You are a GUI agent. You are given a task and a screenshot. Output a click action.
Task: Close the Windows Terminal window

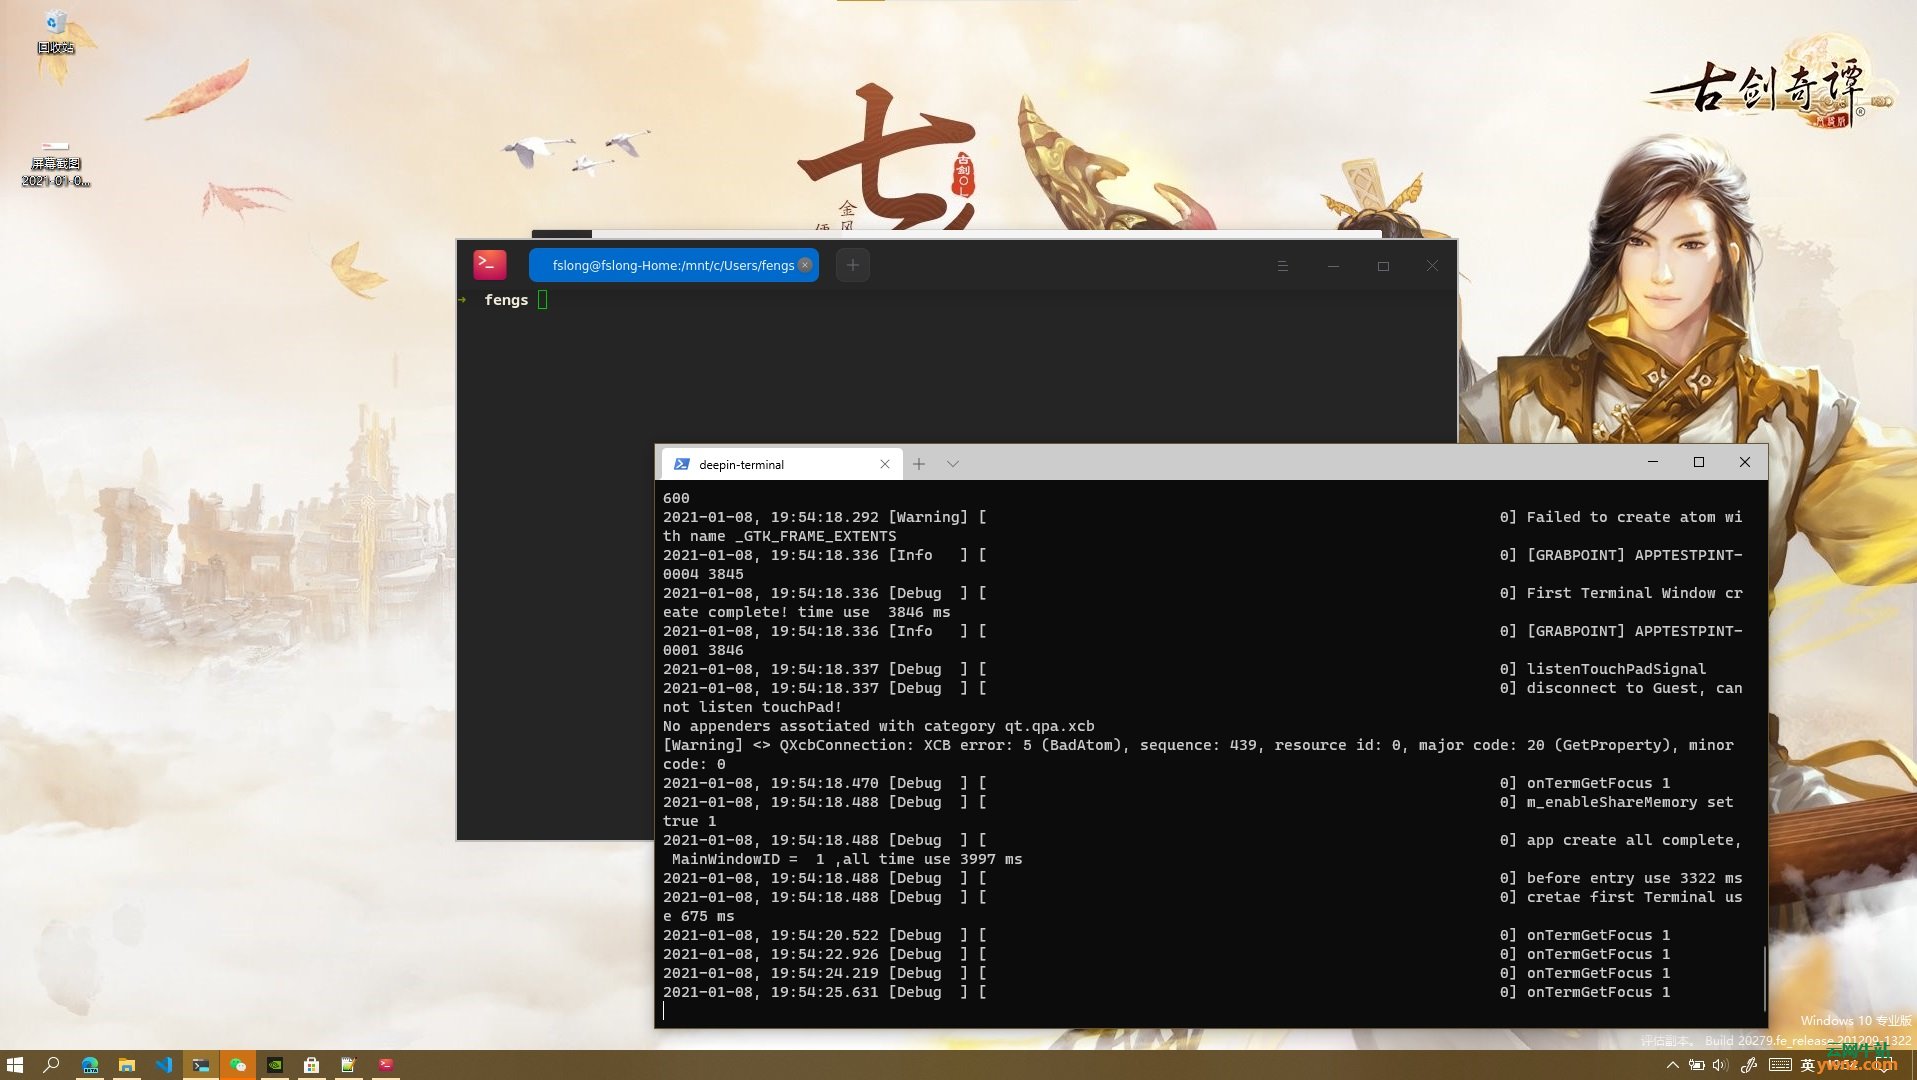click(x=1745, y=462)
